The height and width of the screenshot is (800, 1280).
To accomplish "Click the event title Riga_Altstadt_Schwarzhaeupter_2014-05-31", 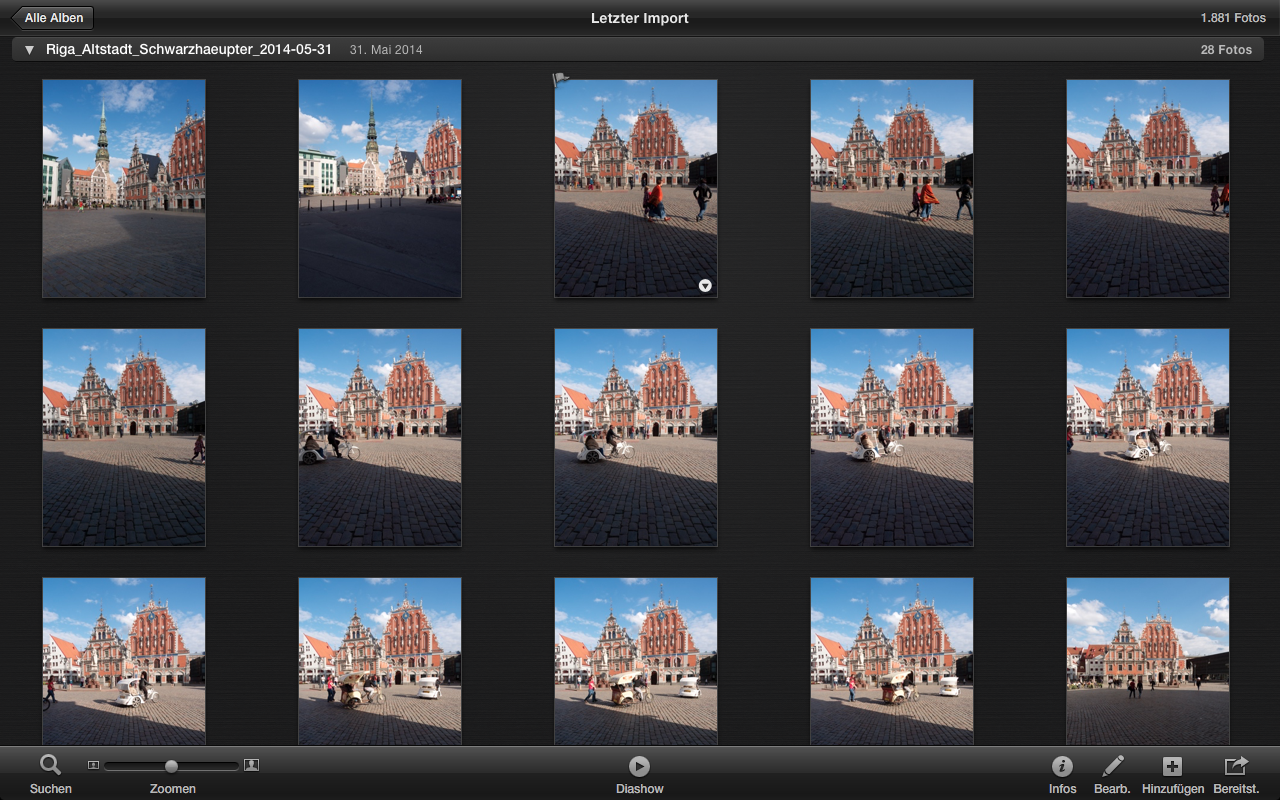I will coord(189,49).
